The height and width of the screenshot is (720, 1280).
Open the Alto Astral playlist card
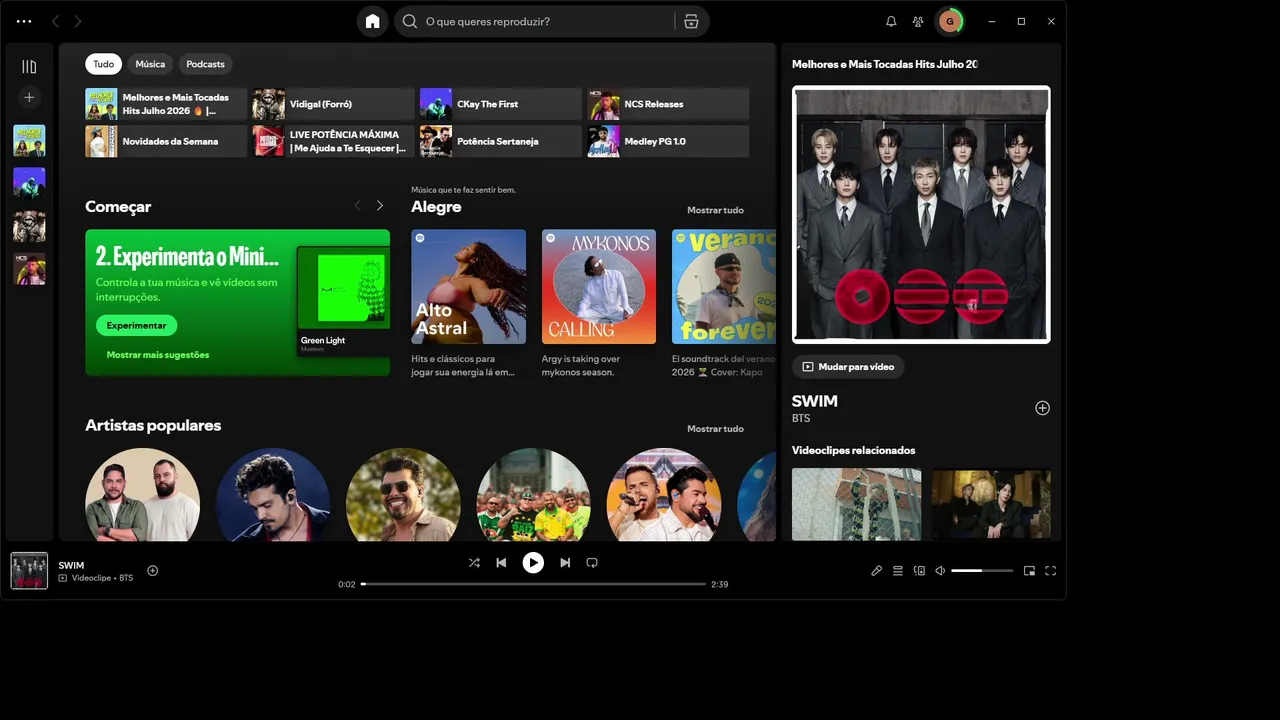coord(468,304)
